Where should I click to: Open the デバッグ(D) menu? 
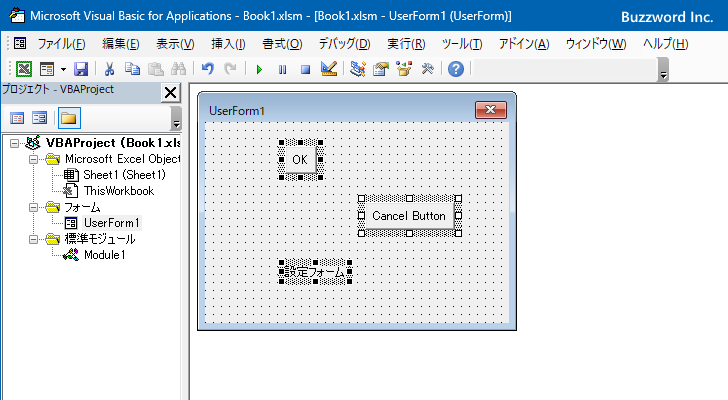click(344, 44)
